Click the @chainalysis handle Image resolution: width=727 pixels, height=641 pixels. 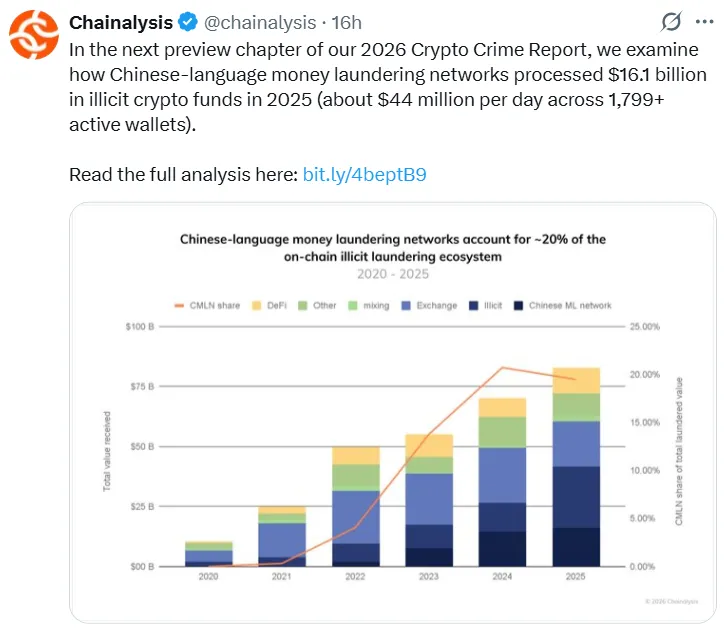(260, 22)
